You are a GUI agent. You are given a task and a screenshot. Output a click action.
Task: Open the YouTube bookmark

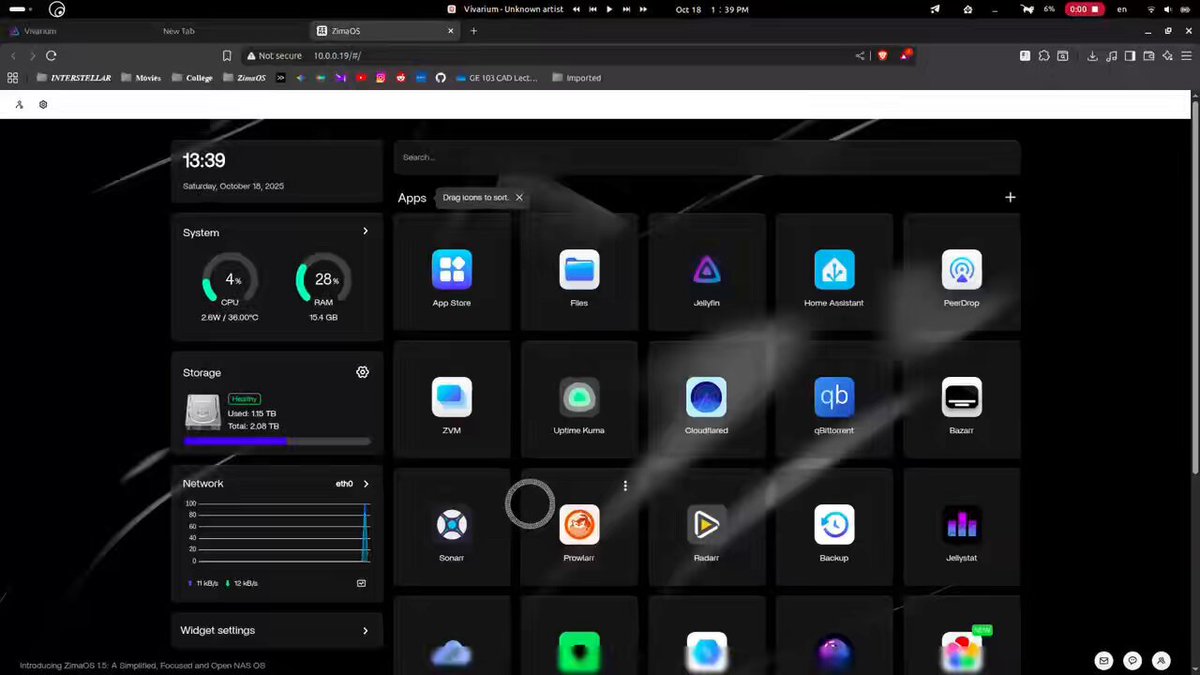[x=361, y=78]
